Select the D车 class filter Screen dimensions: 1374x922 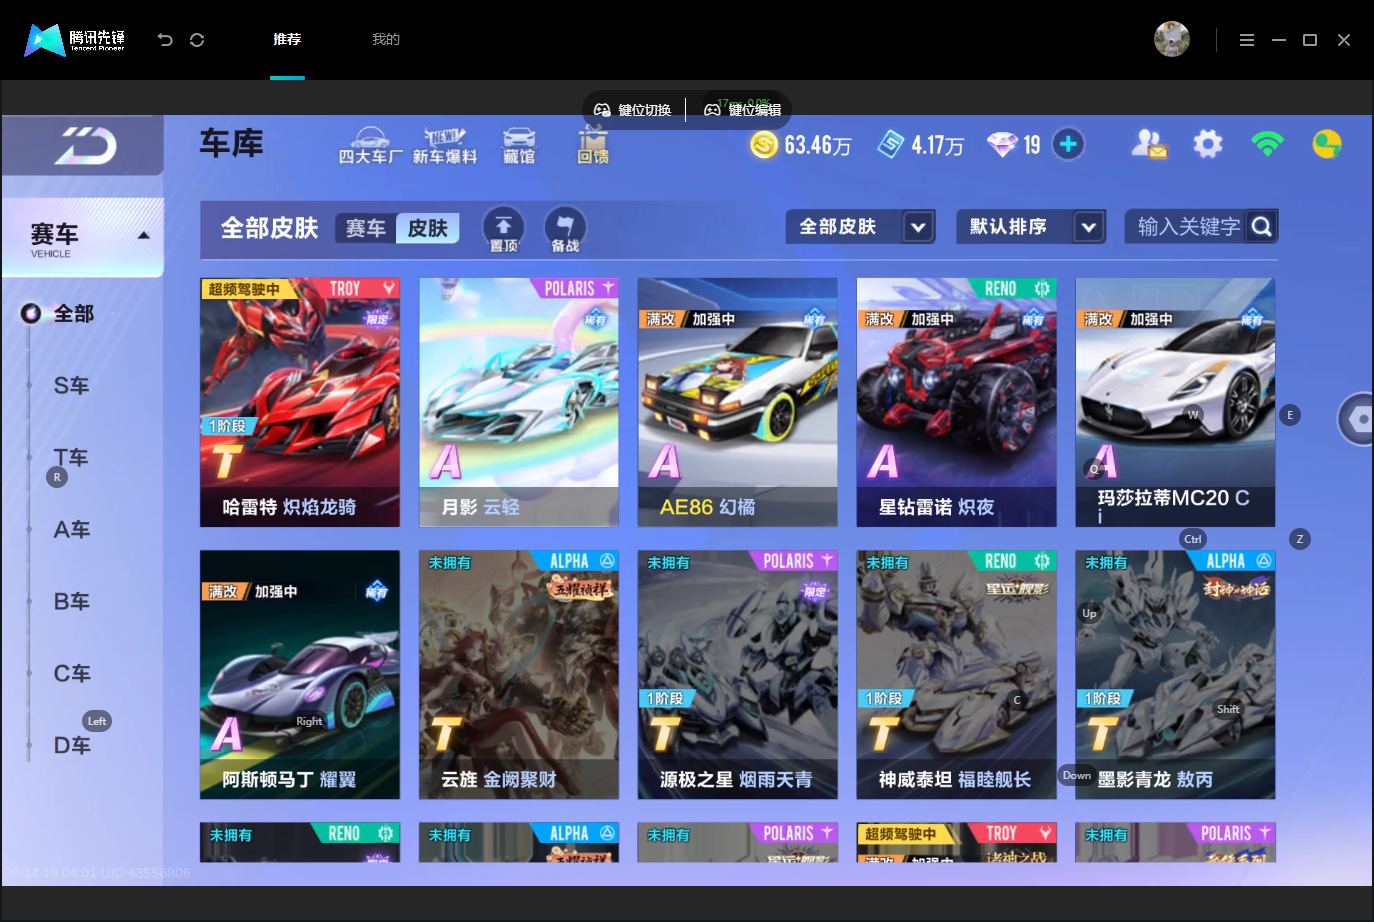click(x=72, y=746)
